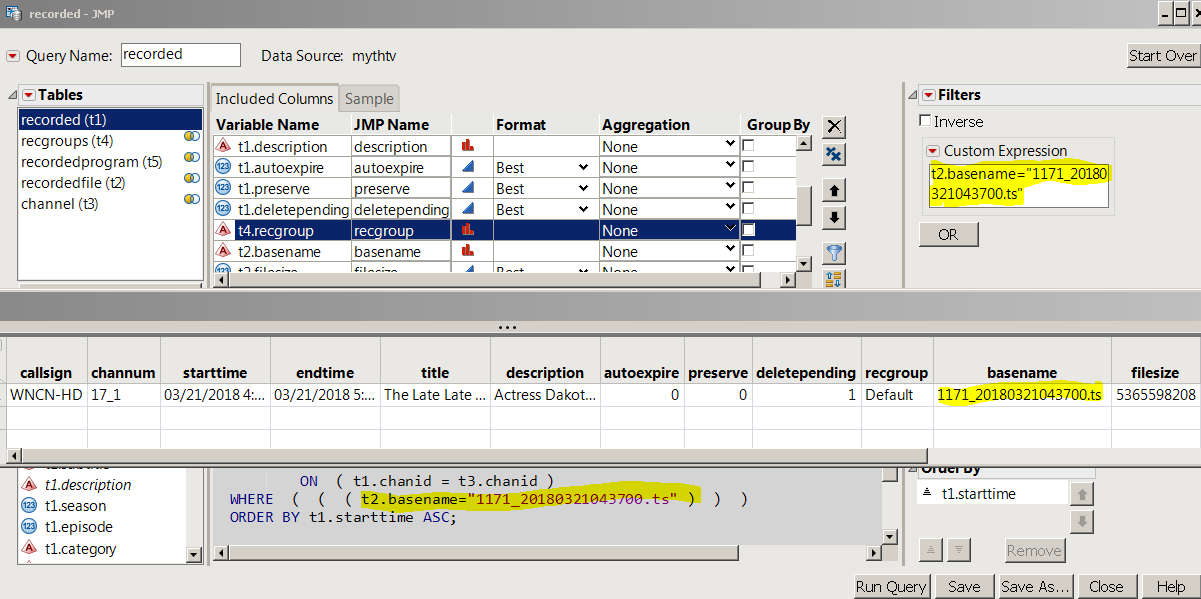The width and height of the screenshot is (1201, 599).
Task: Move the recgroup column up using arrow icon
Action: pos(834,190)
